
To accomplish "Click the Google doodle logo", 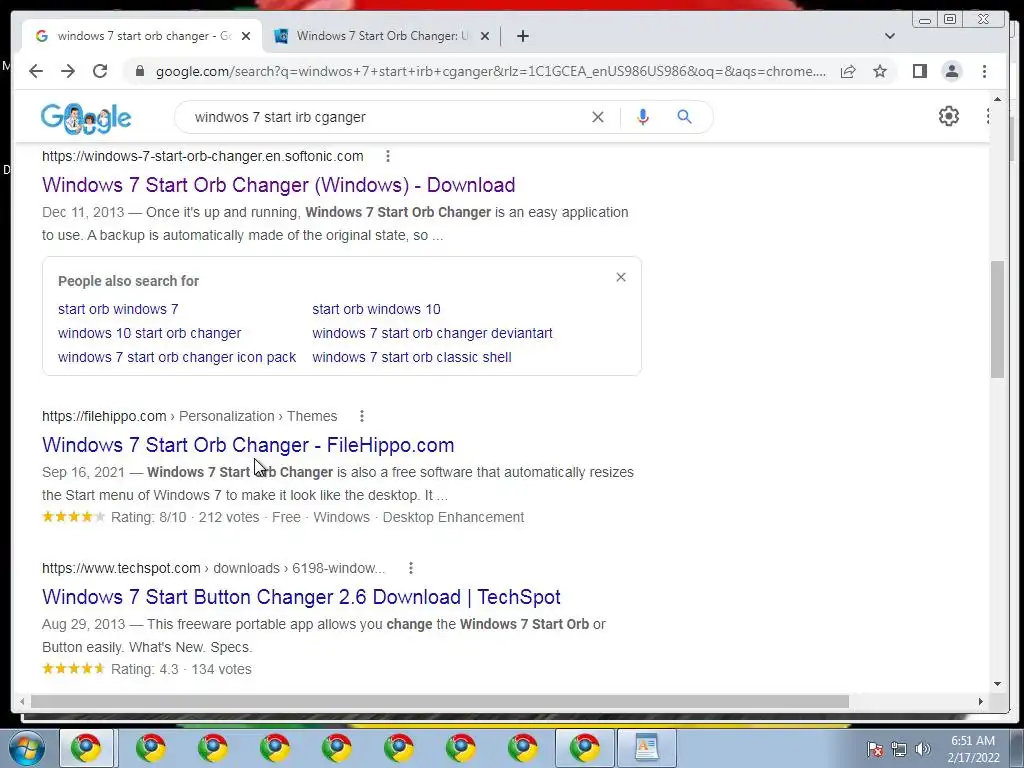I will coord(86,118).
